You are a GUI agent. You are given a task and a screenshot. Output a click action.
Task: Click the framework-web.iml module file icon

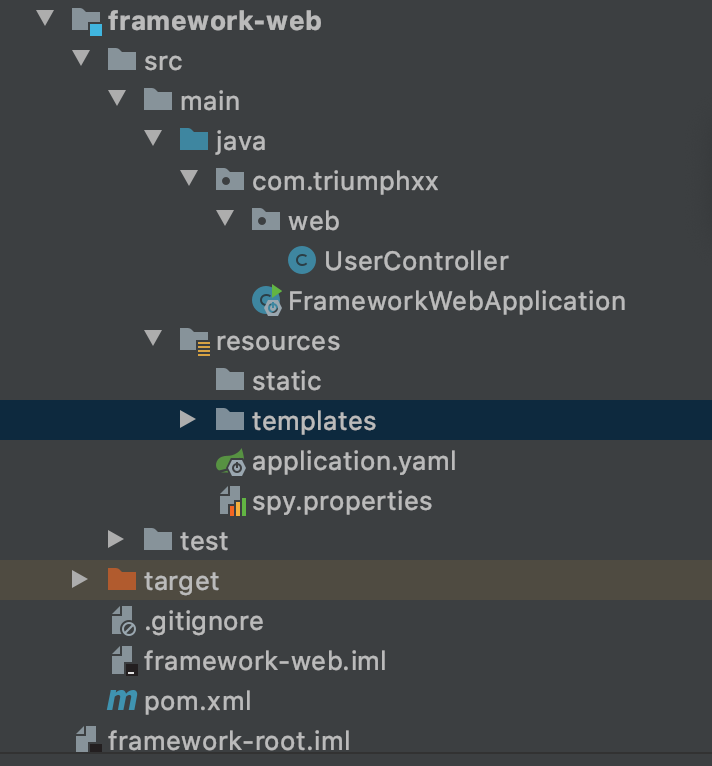click(122, 661)
